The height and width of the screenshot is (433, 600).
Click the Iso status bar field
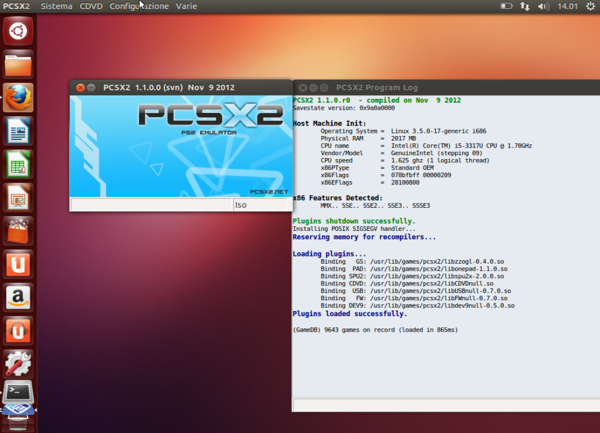260,205
